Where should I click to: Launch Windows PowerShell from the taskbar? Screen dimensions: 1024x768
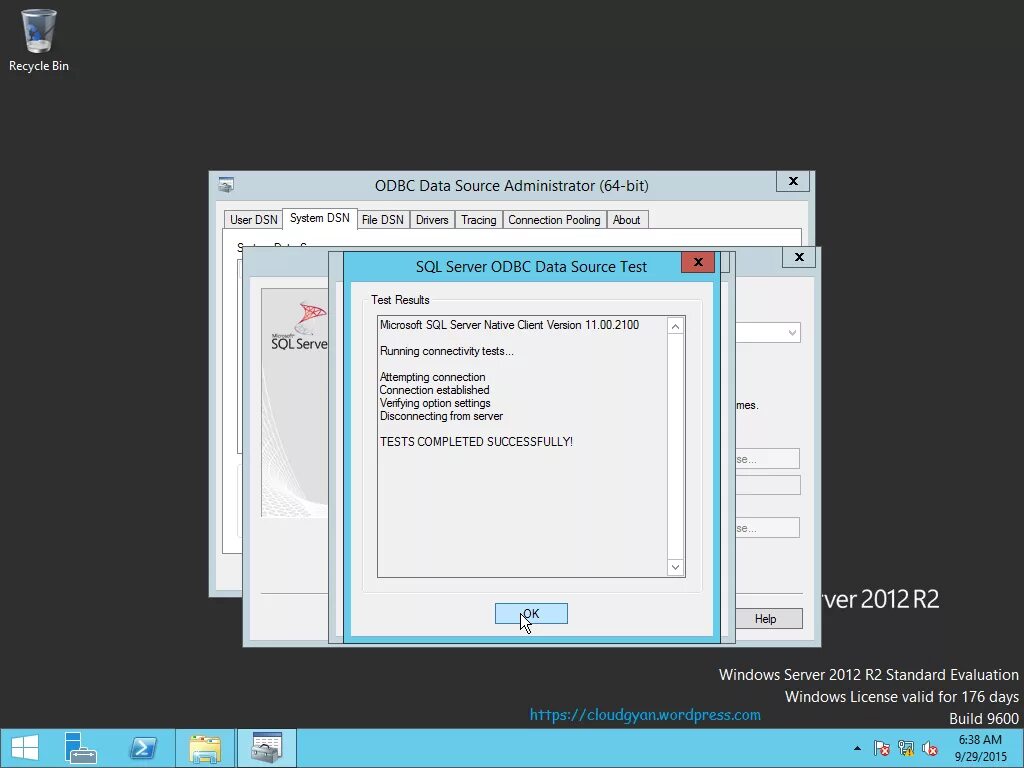click(143, 748)
